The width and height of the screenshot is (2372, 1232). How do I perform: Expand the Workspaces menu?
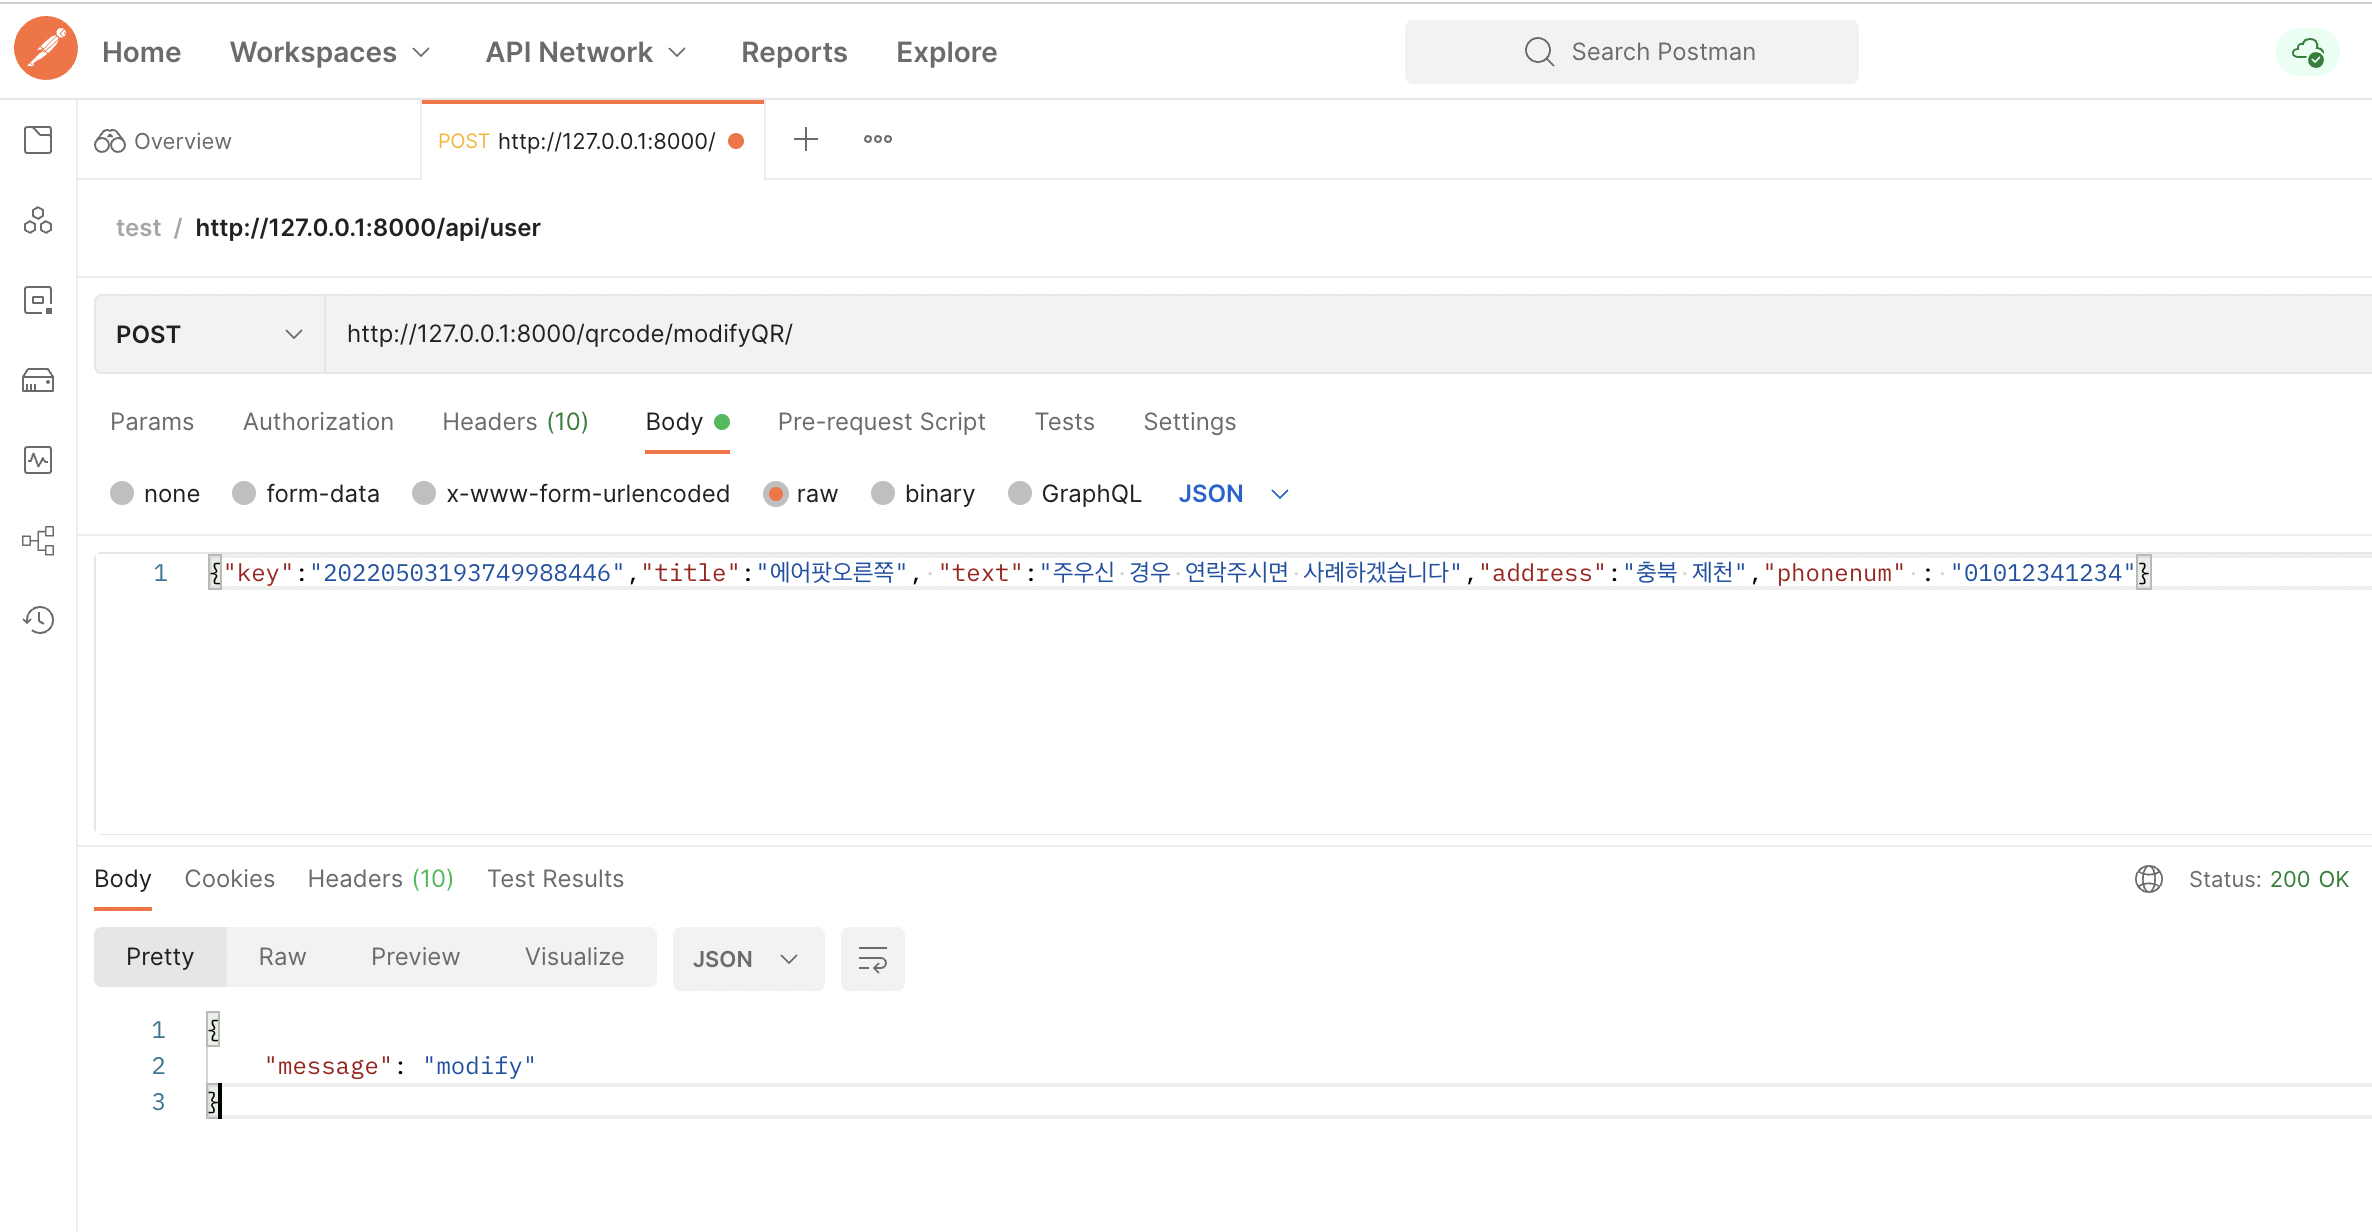329,52
